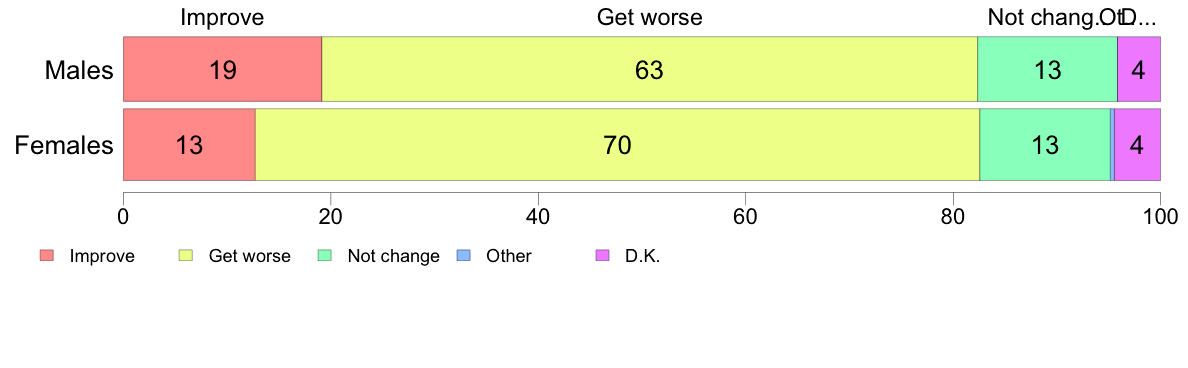Viewport: 1188px width, 368px height.
Task: Click the 40 tick label on x-axis
Action: [538, 215]
